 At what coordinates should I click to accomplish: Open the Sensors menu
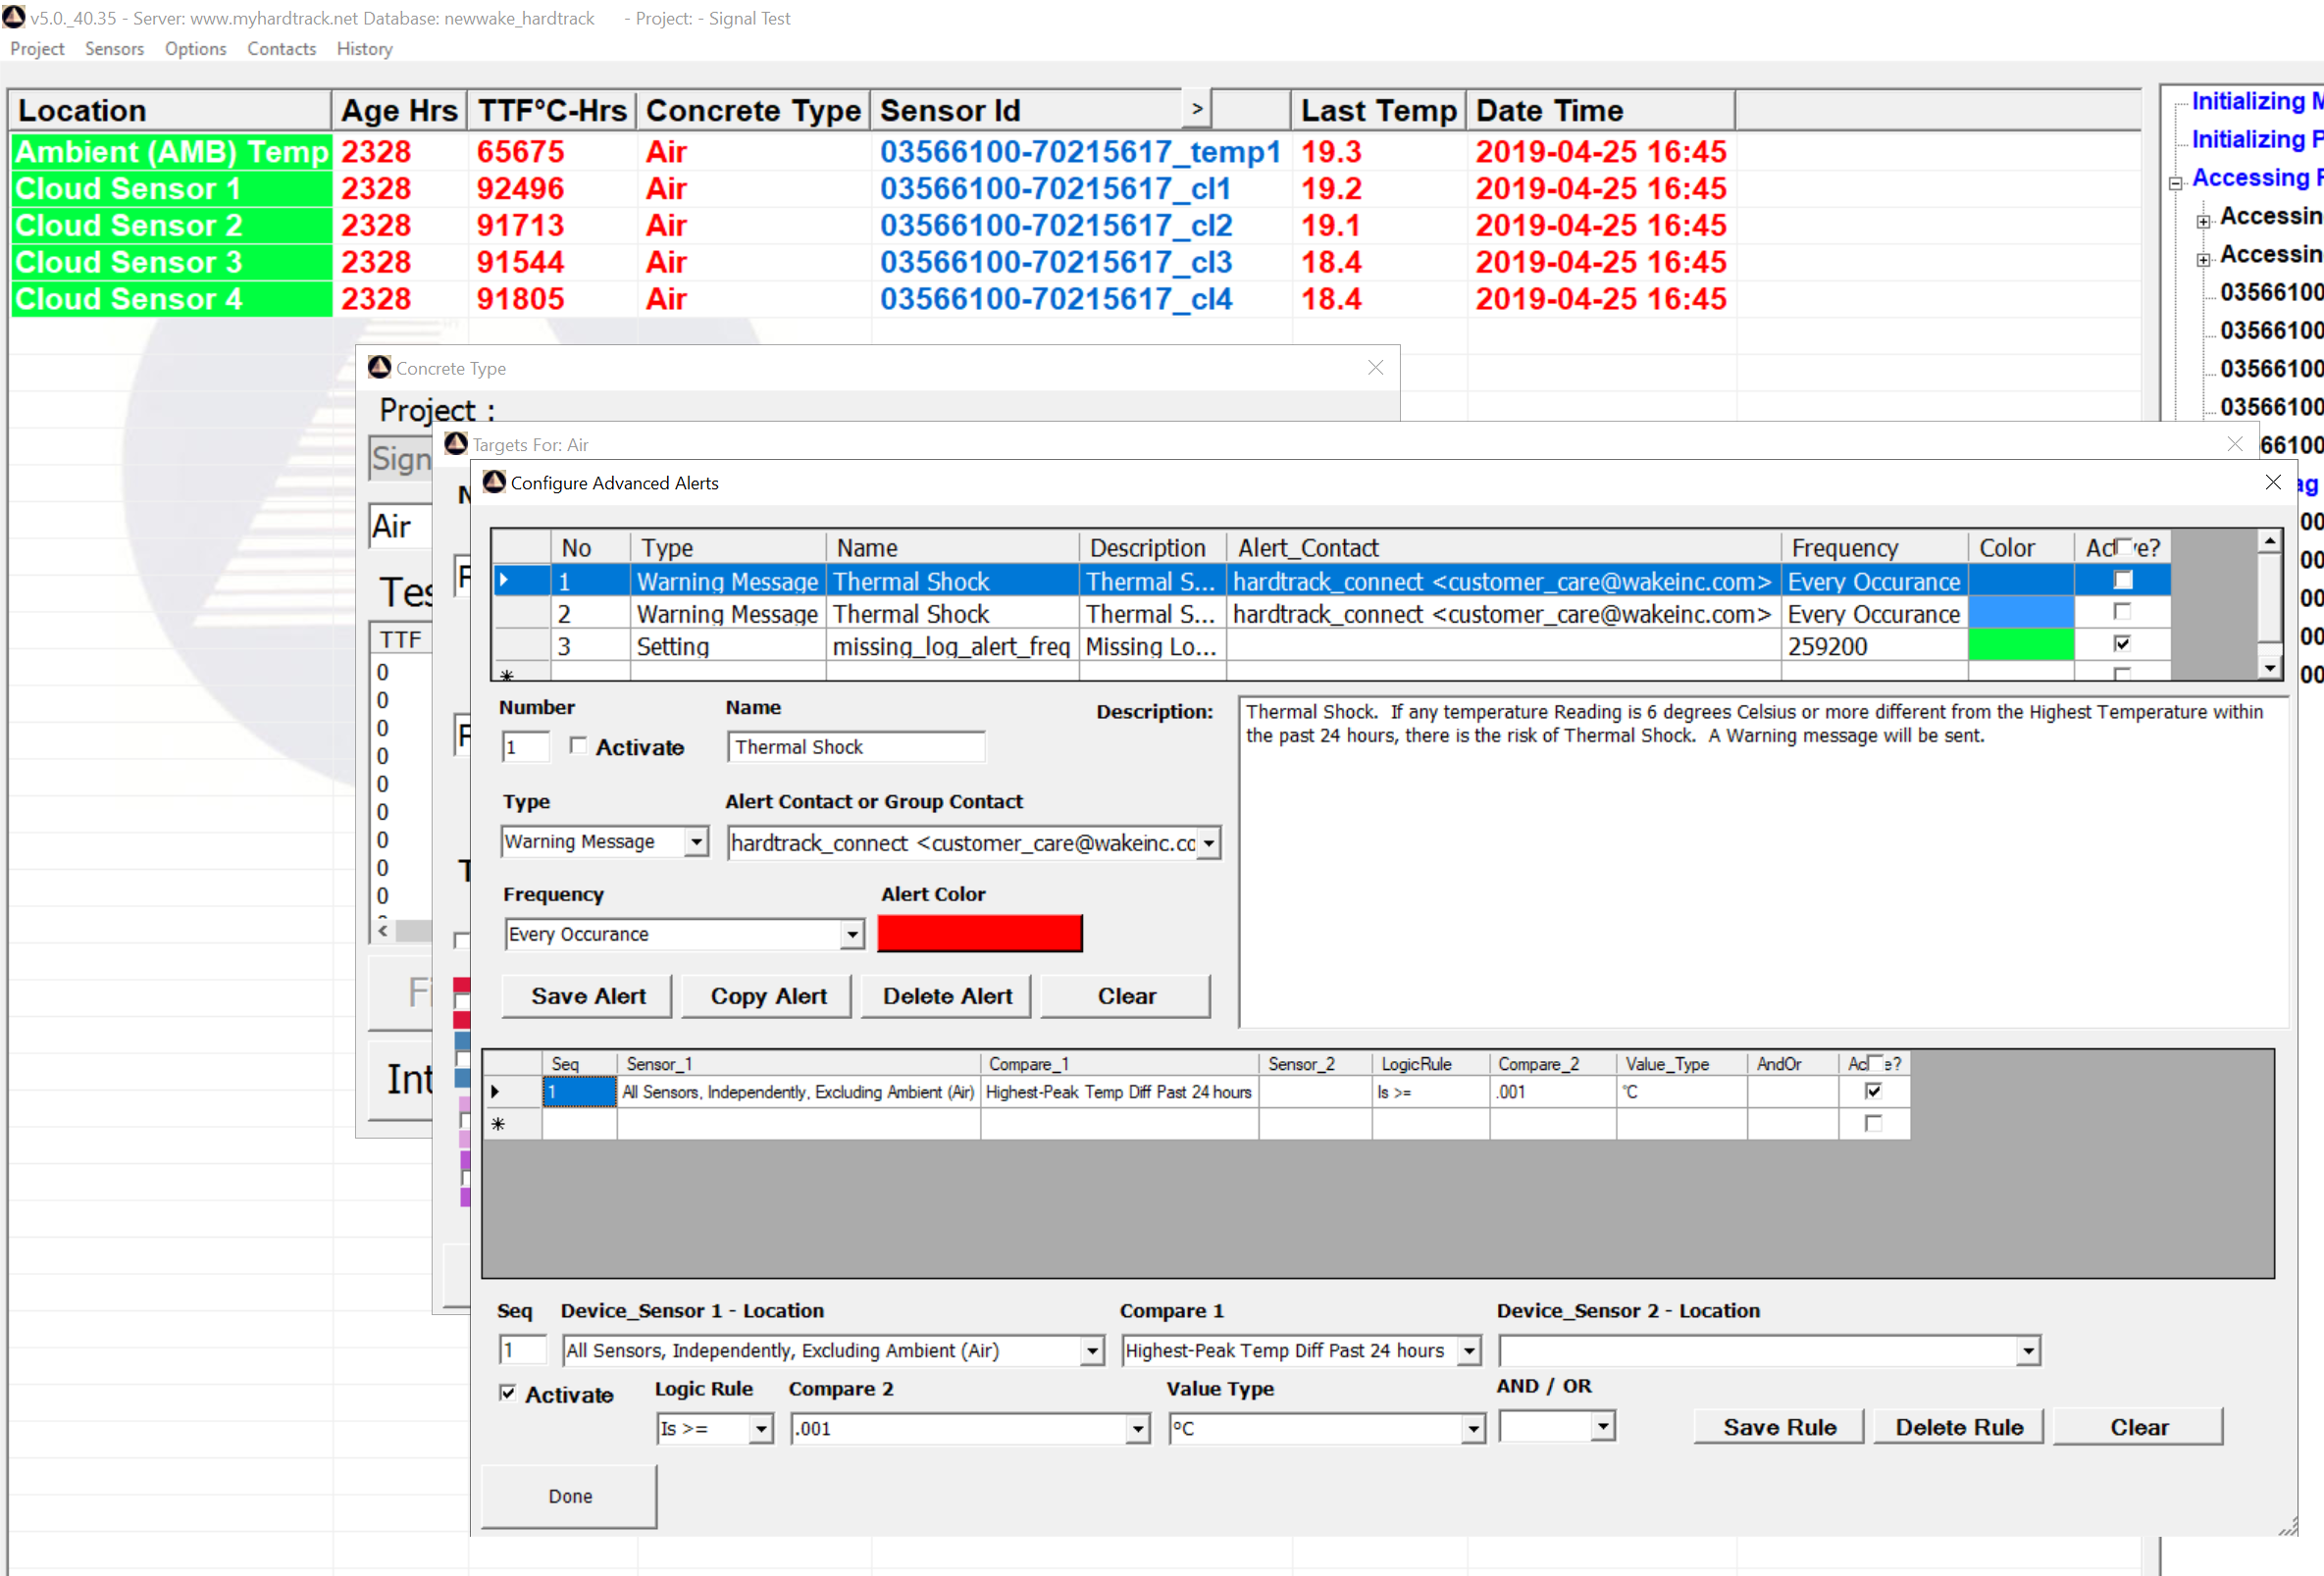(114, 48)
